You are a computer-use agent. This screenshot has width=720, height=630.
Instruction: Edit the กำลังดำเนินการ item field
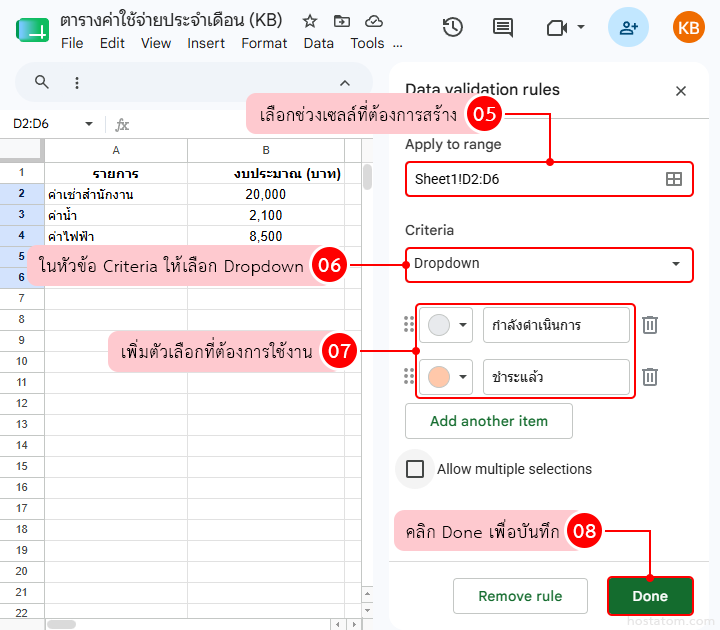(x=556, y=325)
